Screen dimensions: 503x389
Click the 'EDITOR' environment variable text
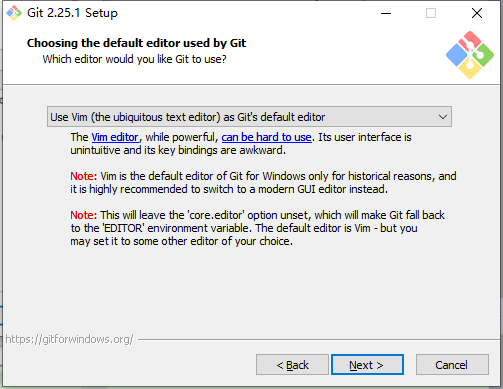pos(124,228)
